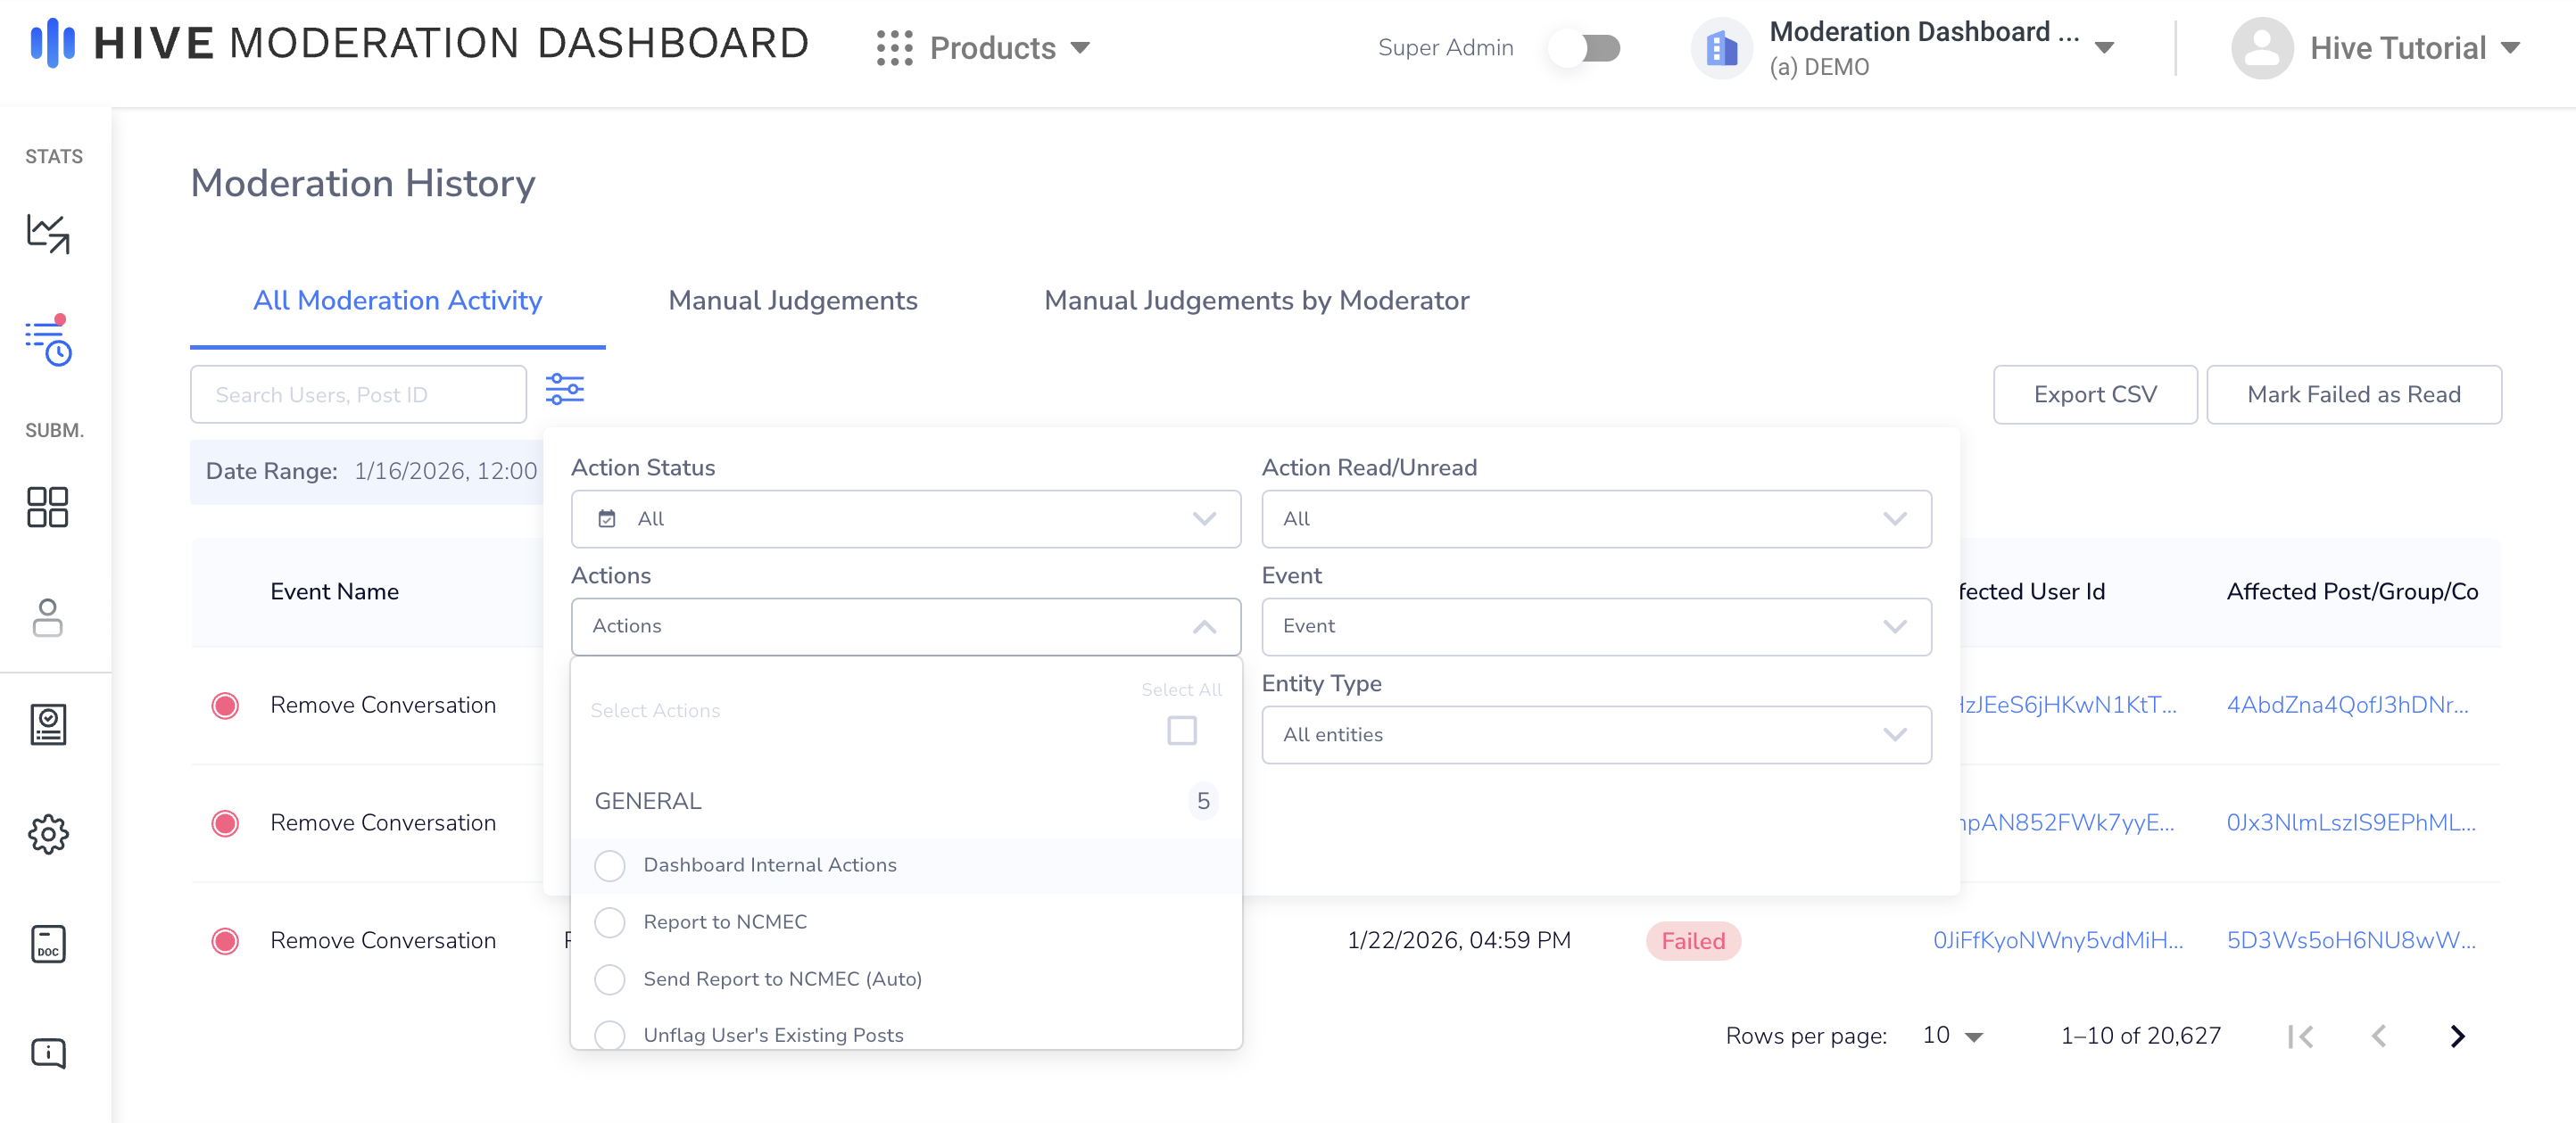2576x1123 pixels.
Task: Open the DOC file sidebar icon
Action: pyautogui.click(x=48, y=943)
